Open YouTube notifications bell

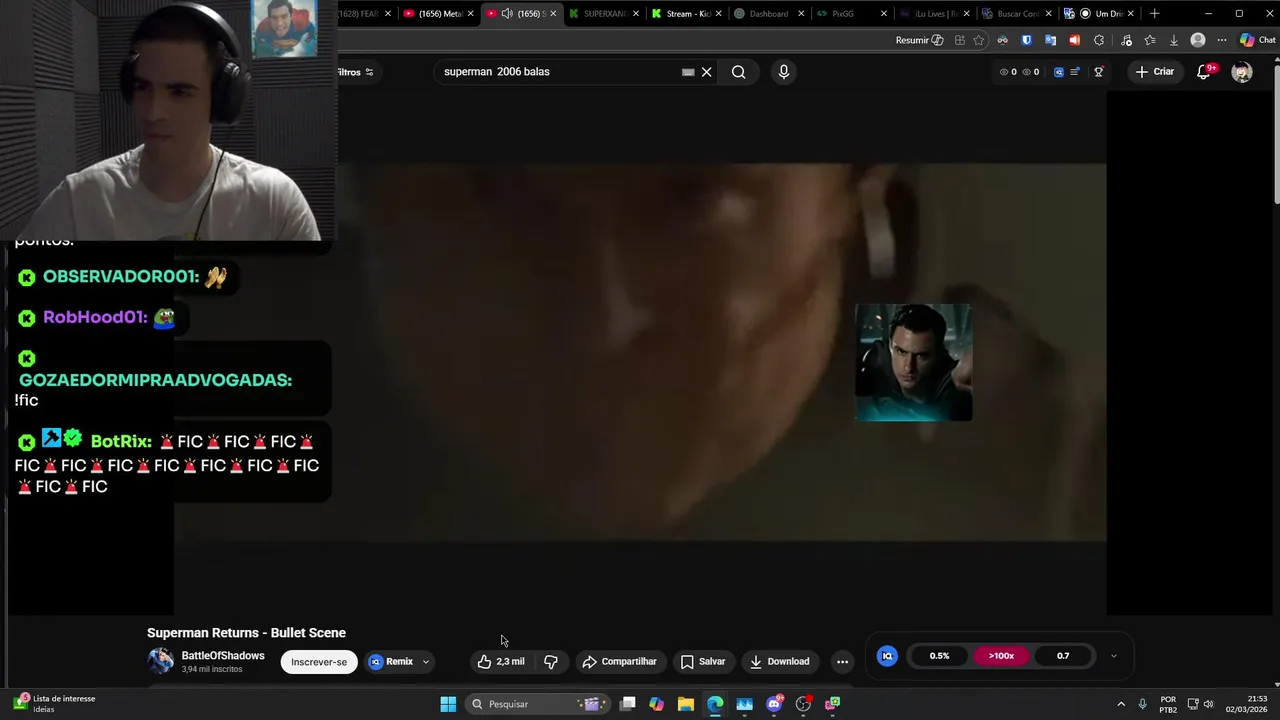click(x=1204, y=72)
